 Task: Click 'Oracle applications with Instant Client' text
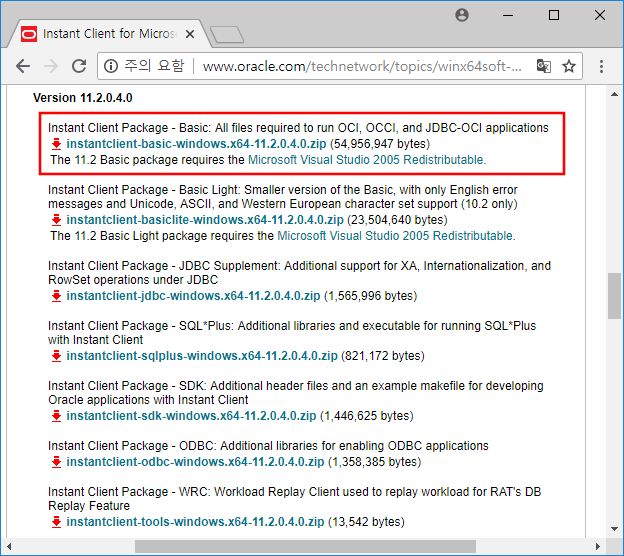coord(148,400)
